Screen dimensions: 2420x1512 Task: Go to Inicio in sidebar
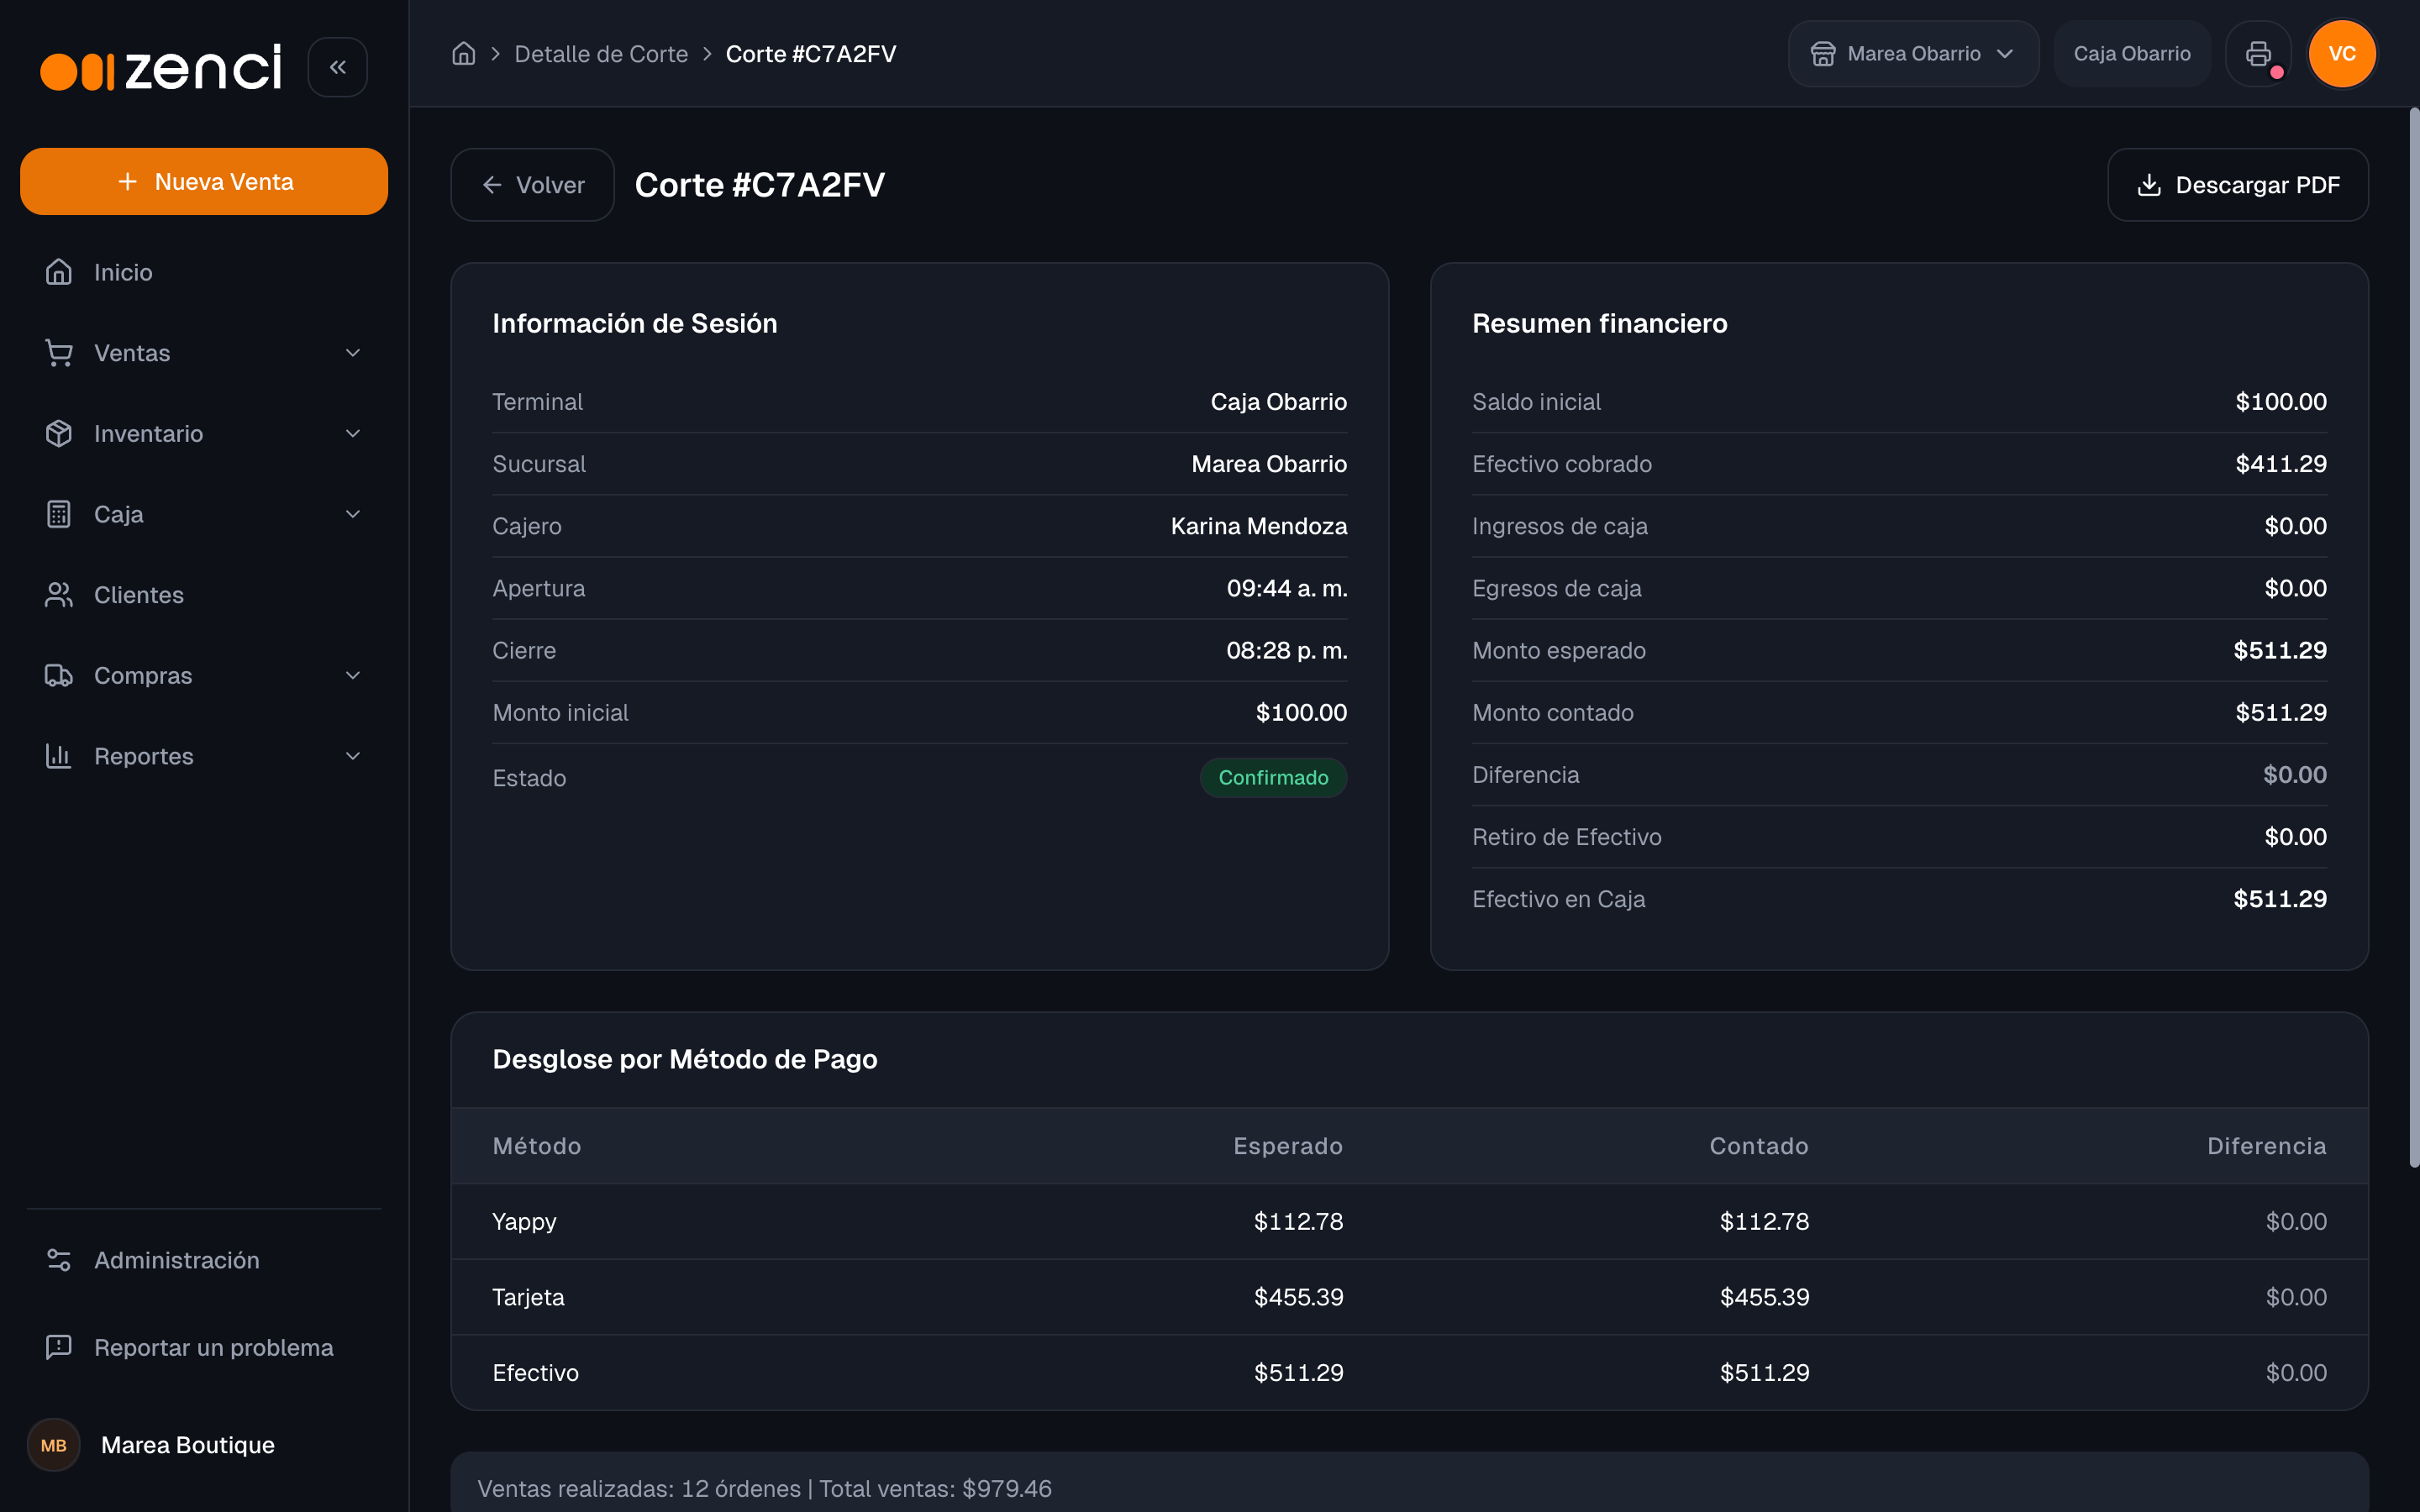(x=204, y=272)
